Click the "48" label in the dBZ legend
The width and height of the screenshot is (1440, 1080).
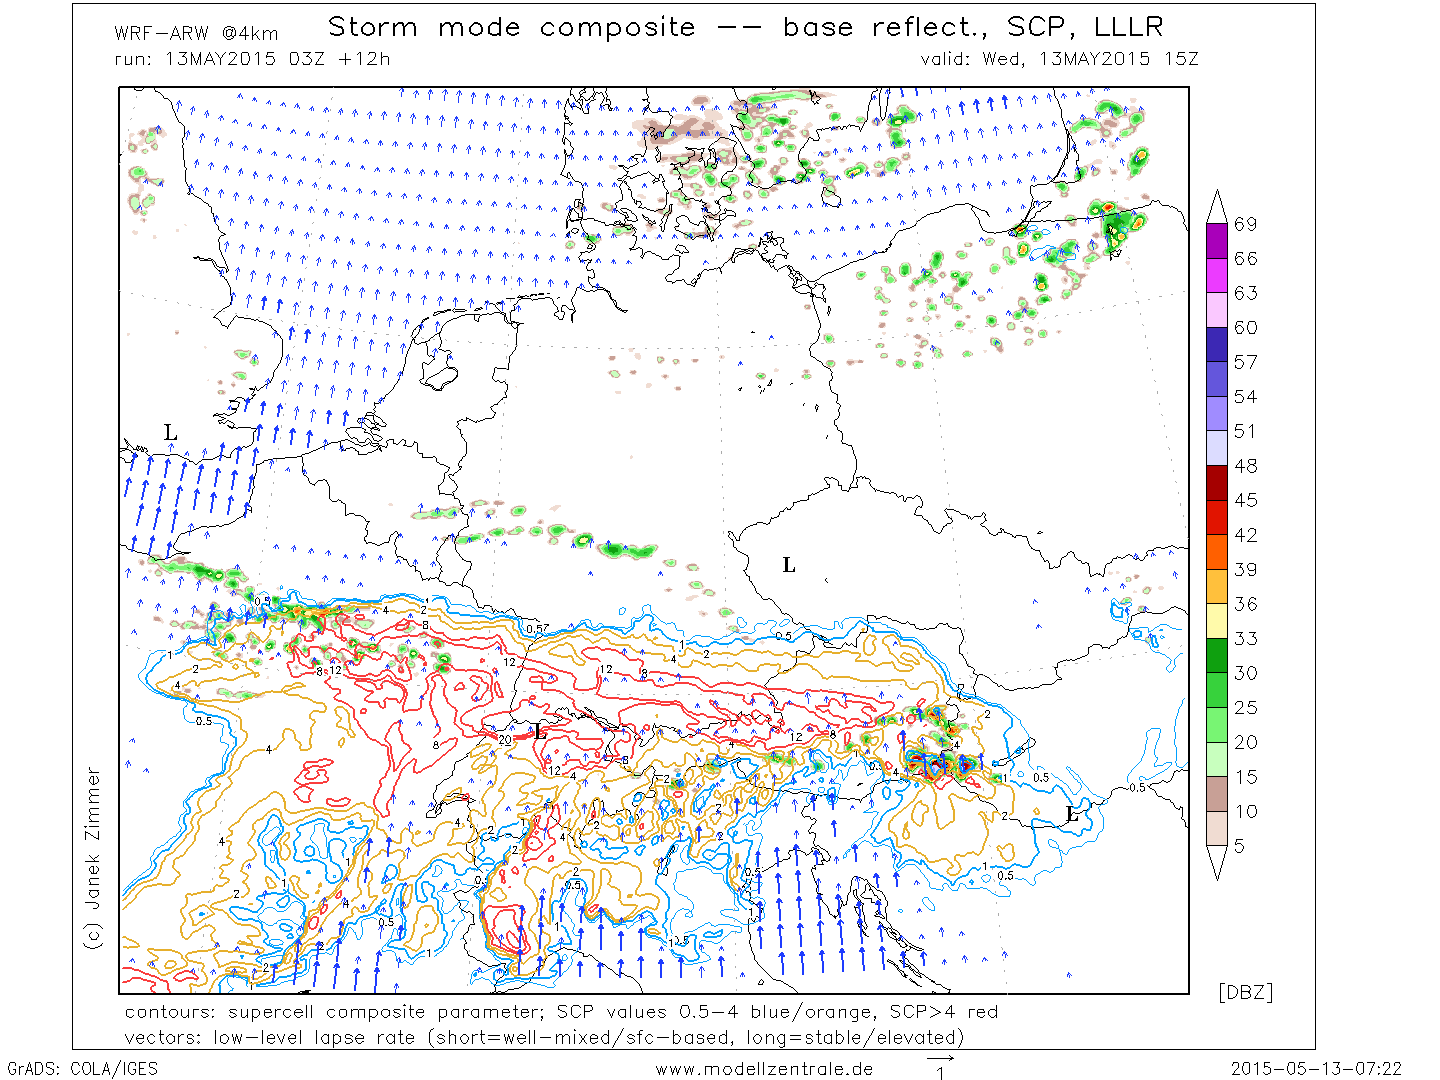(x=1246, y=466)
